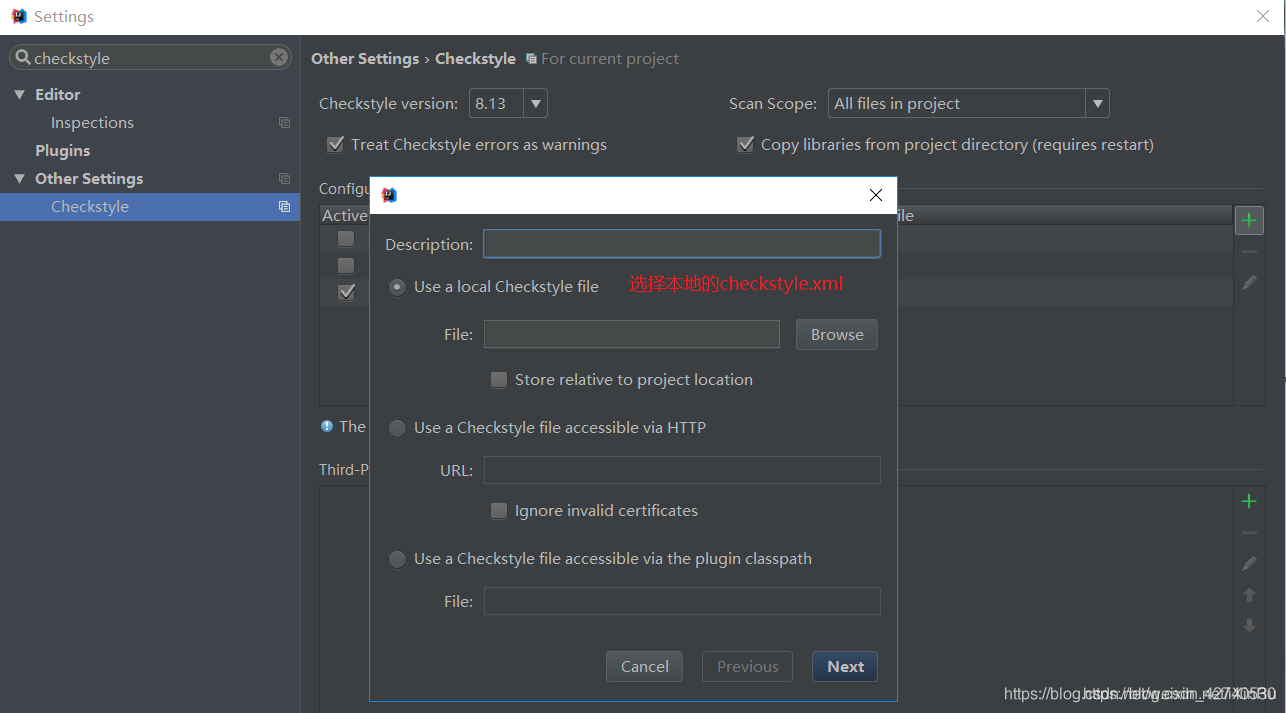This screenshot has width=1286, height=713.
Task: Click the checkstyle search box
Action: point(150,58)
